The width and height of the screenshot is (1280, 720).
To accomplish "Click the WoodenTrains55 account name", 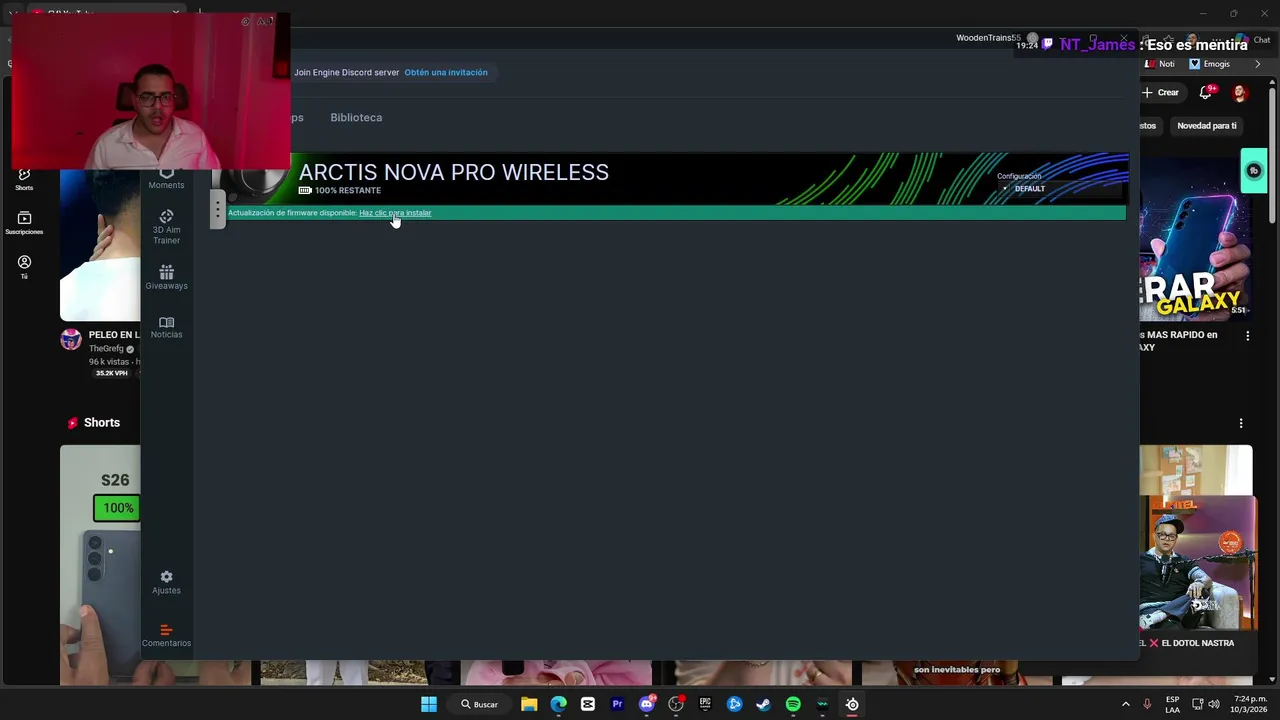I will pos(988,38).
